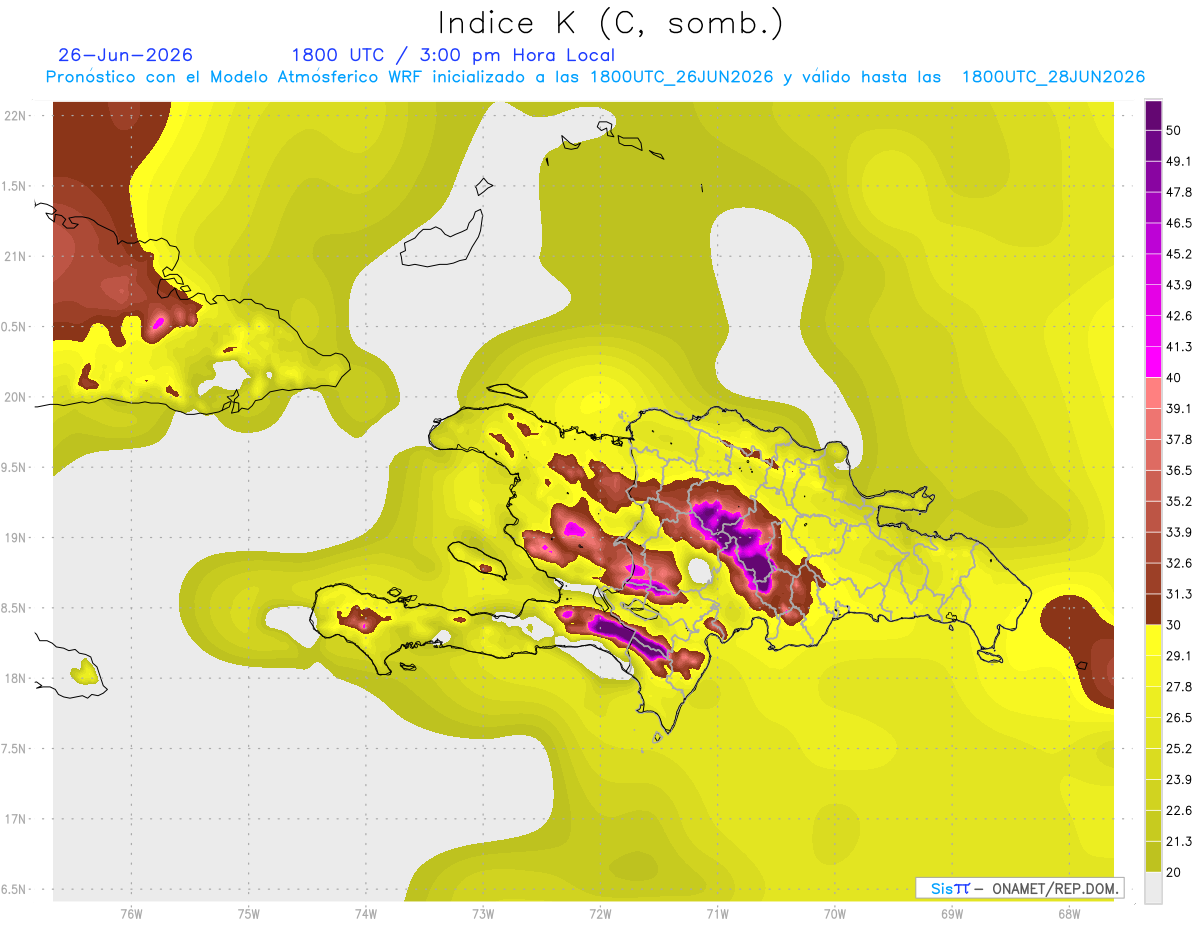Click the legend value "20"

(x=1174, y=872)
